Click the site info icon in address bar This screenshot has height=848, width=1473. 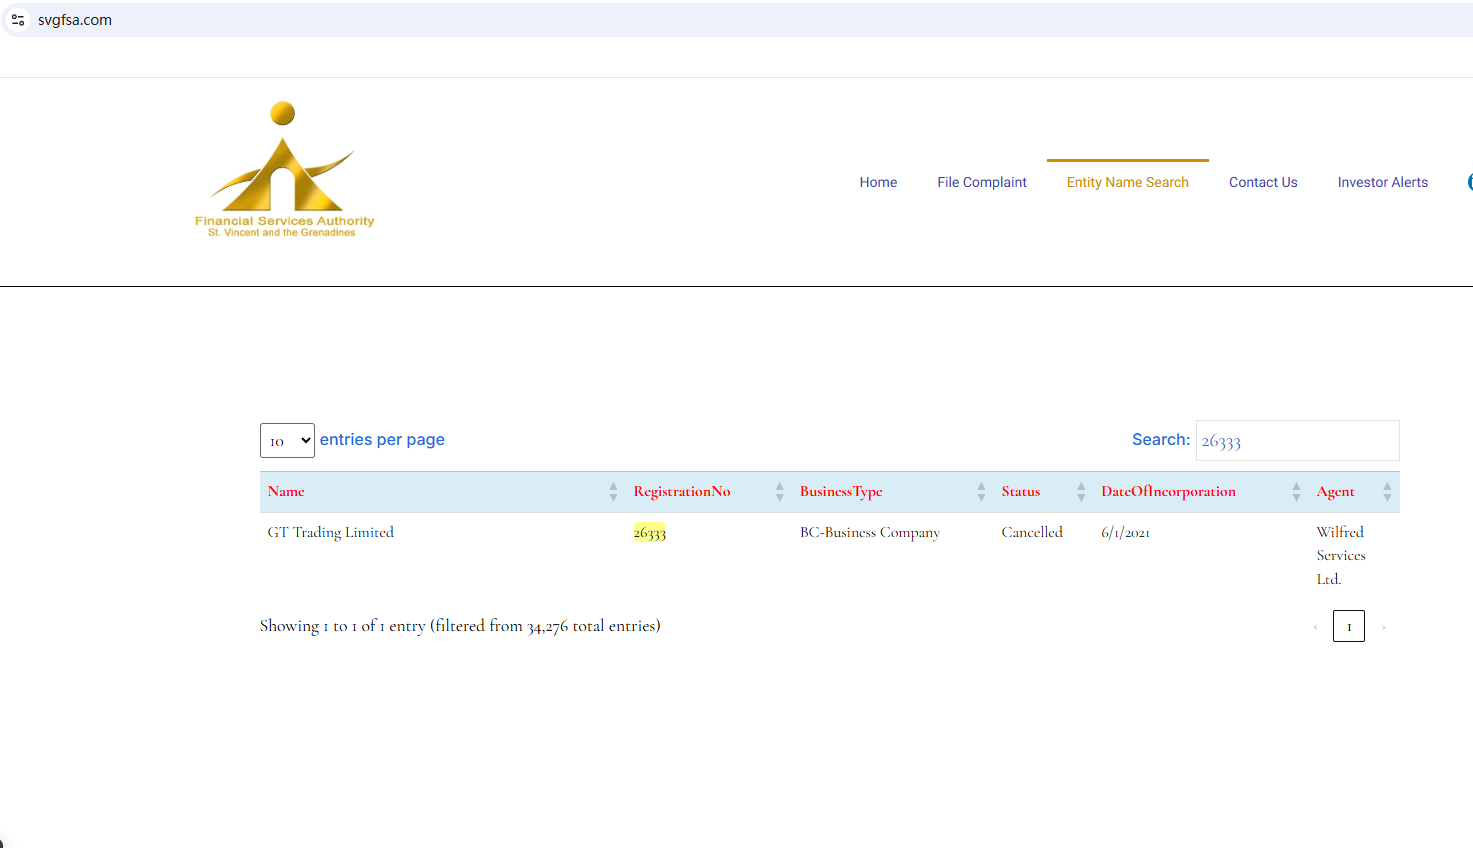point(18,20)
